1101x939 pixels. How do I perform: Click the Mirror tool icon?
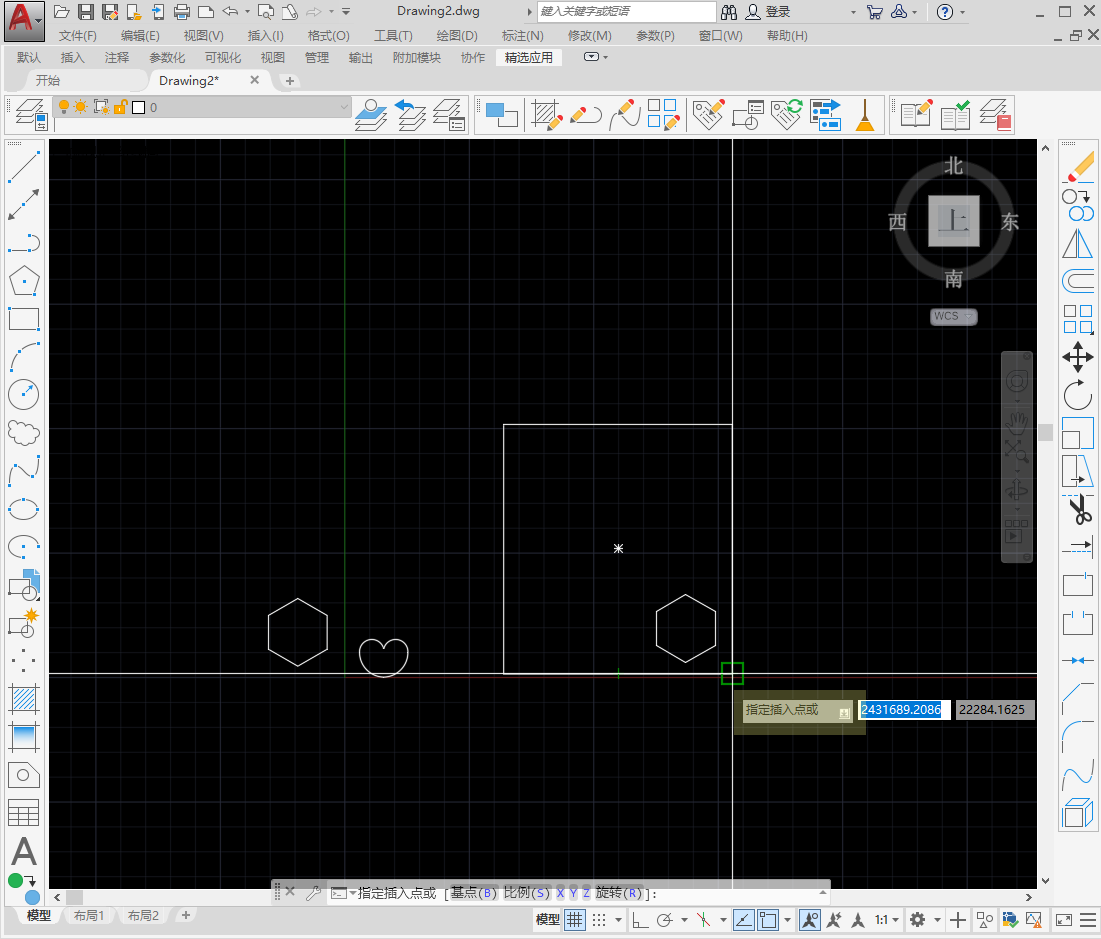click(1077, 243)
